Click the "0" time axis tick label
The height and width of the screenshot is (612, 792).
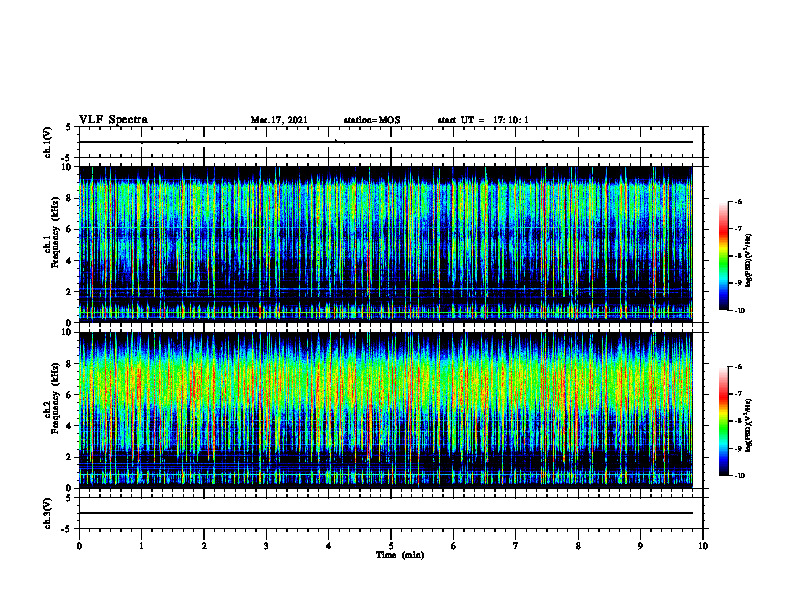(x=79, y=546)
